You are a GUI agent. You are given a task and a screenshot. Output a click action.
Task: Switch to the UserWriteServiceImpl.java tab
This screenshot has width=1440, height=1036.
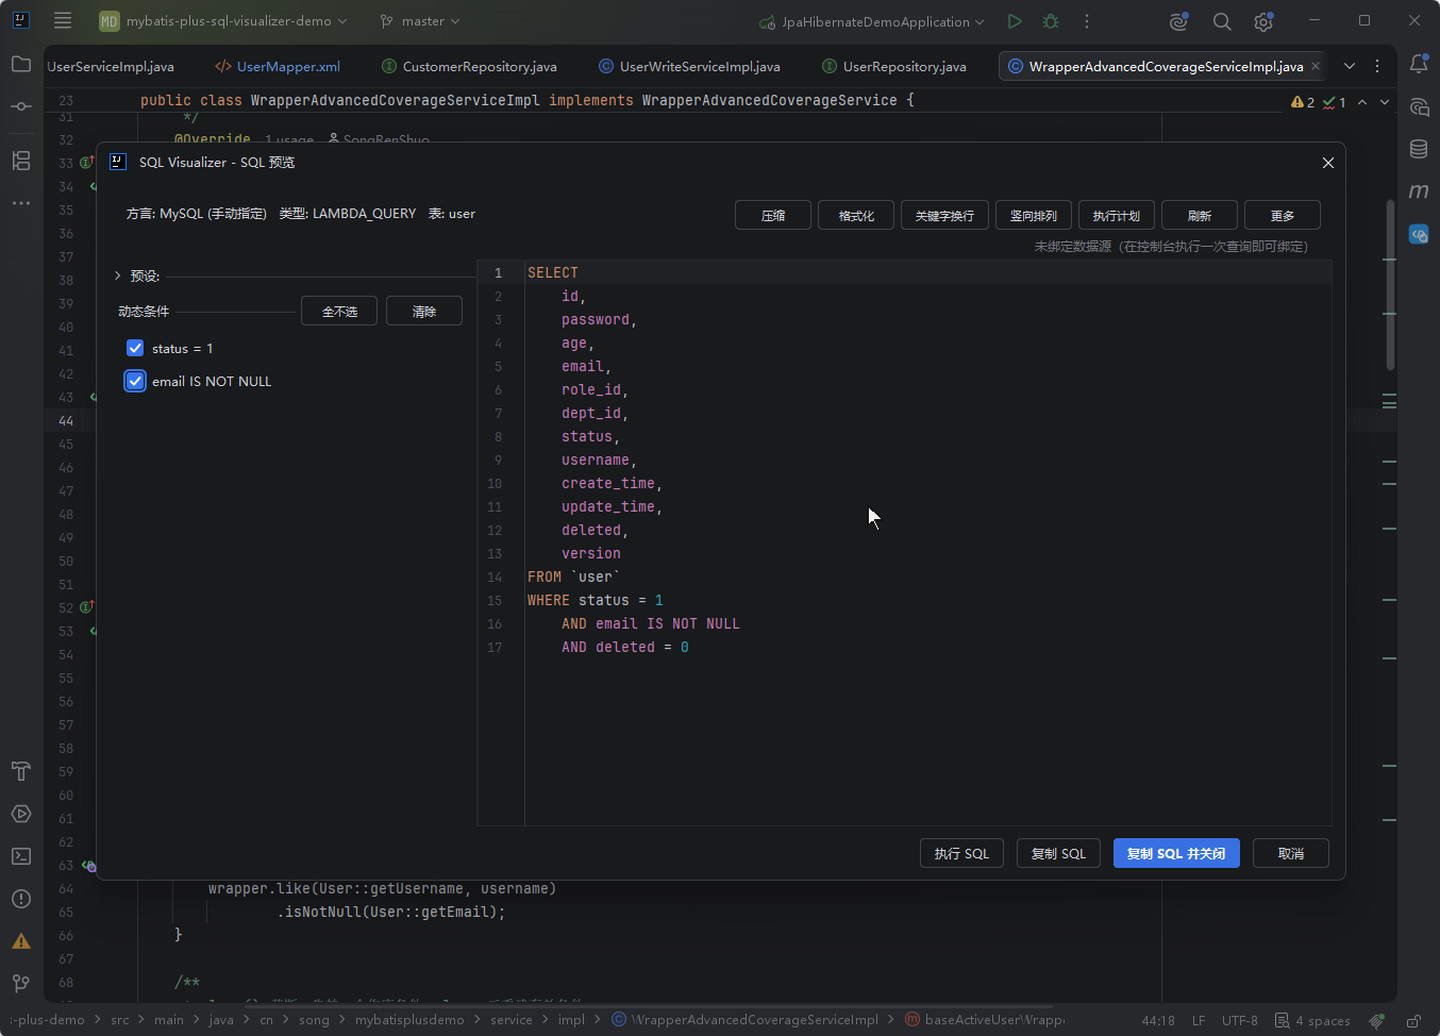689,66
